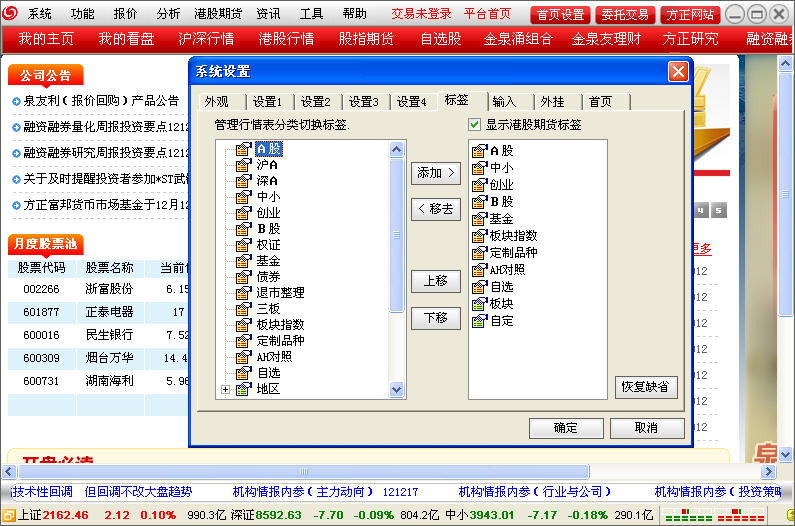The height and width of the screenshot is (526, 795).
Task: Click the app logo icon at top-left
Action: point(11,14)
